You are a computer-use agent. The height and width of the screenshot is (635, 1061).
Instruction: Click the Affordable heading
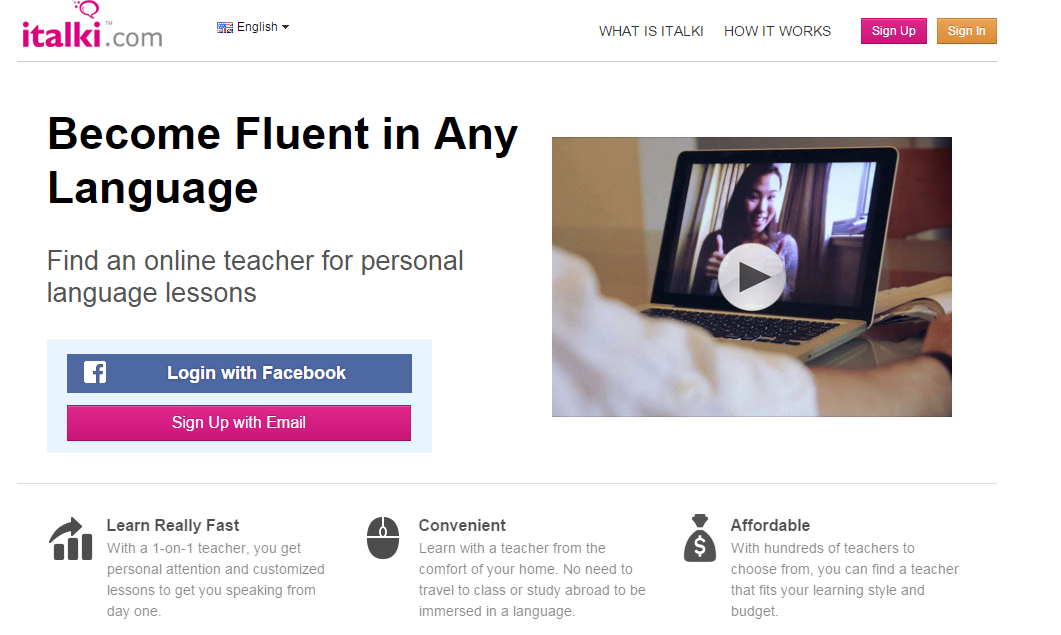click(770, 525)
